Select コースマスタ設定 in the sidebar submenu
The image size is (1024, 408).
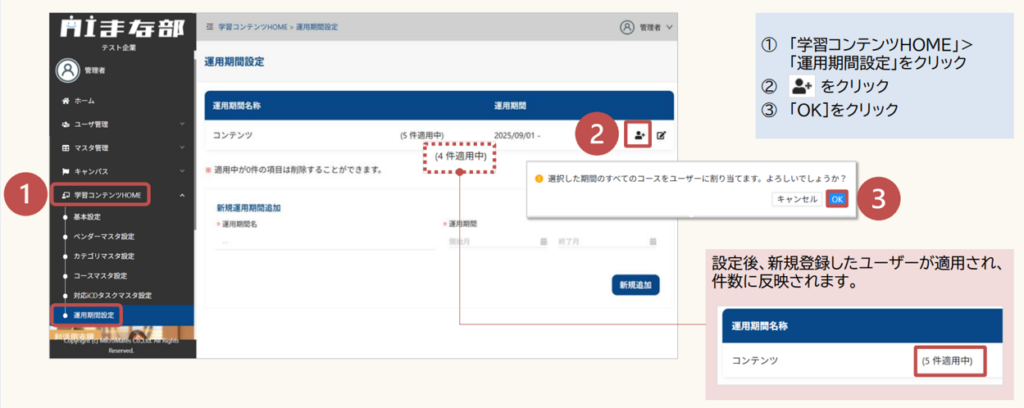(x=100, y=275)
